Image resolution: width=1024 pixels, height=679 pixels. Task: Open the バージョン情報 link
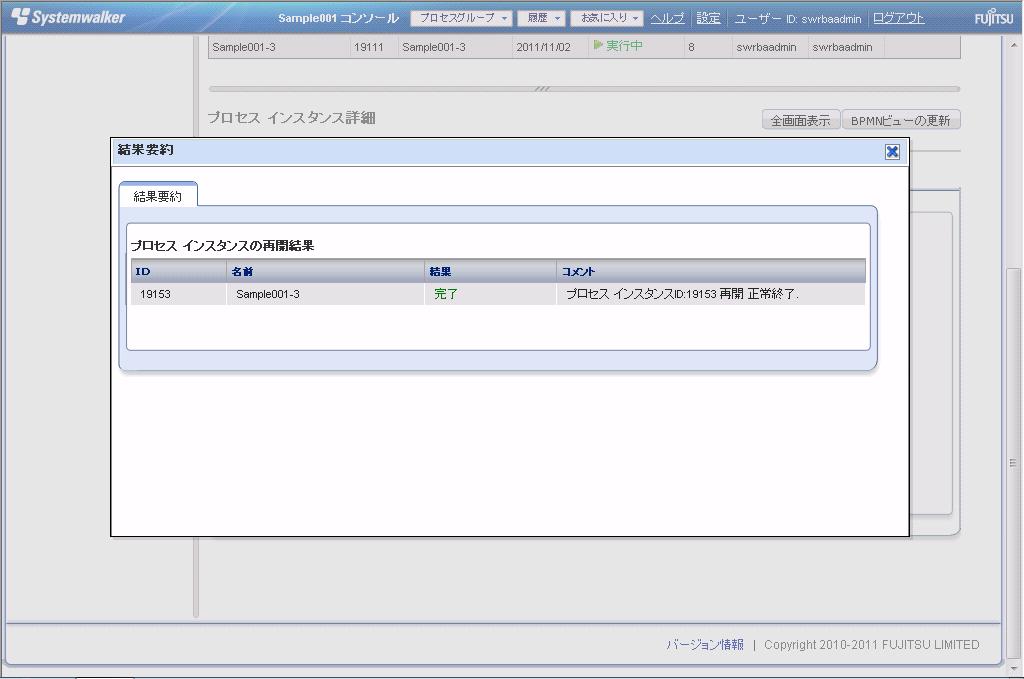pyautogui.click(x=705, y=645)
